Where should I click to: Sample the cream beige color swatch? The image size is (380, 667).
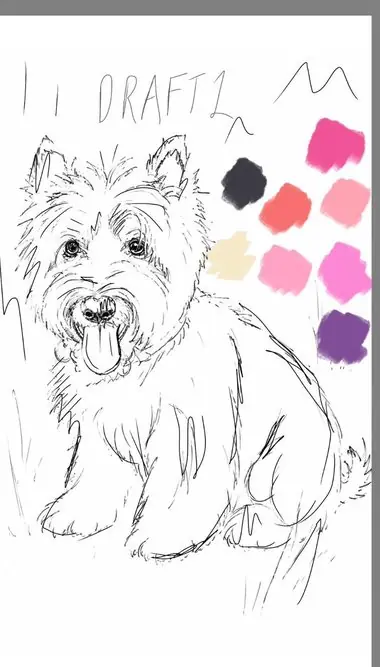(x=231, y=257)
